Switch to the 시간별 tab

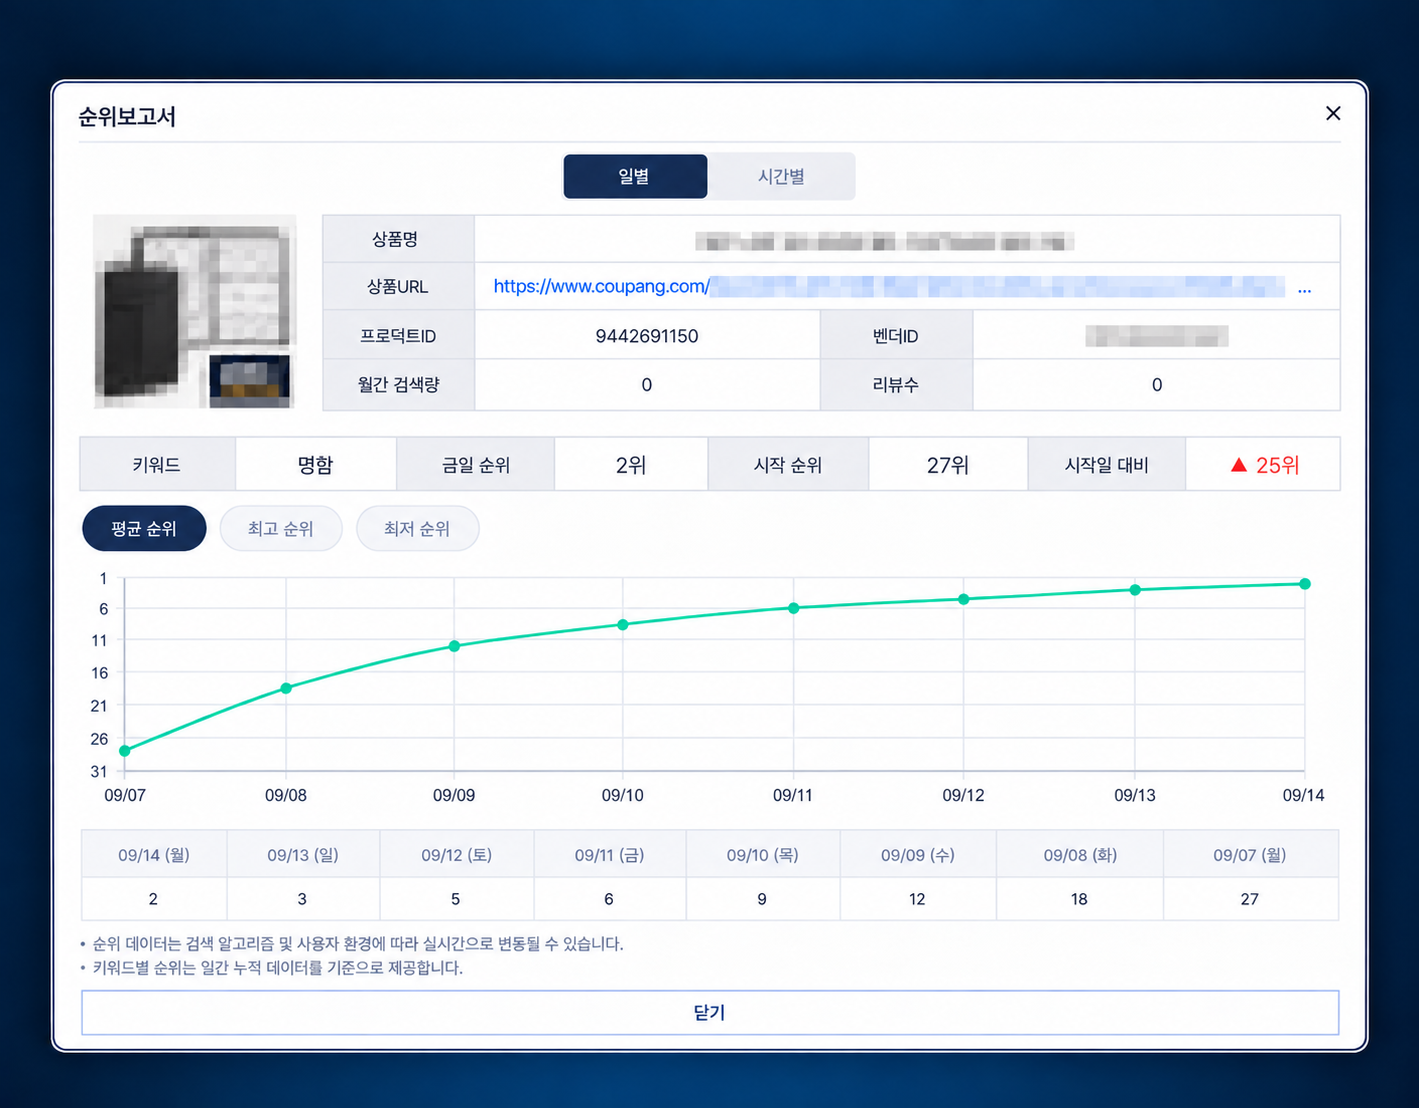pos(781,176)
